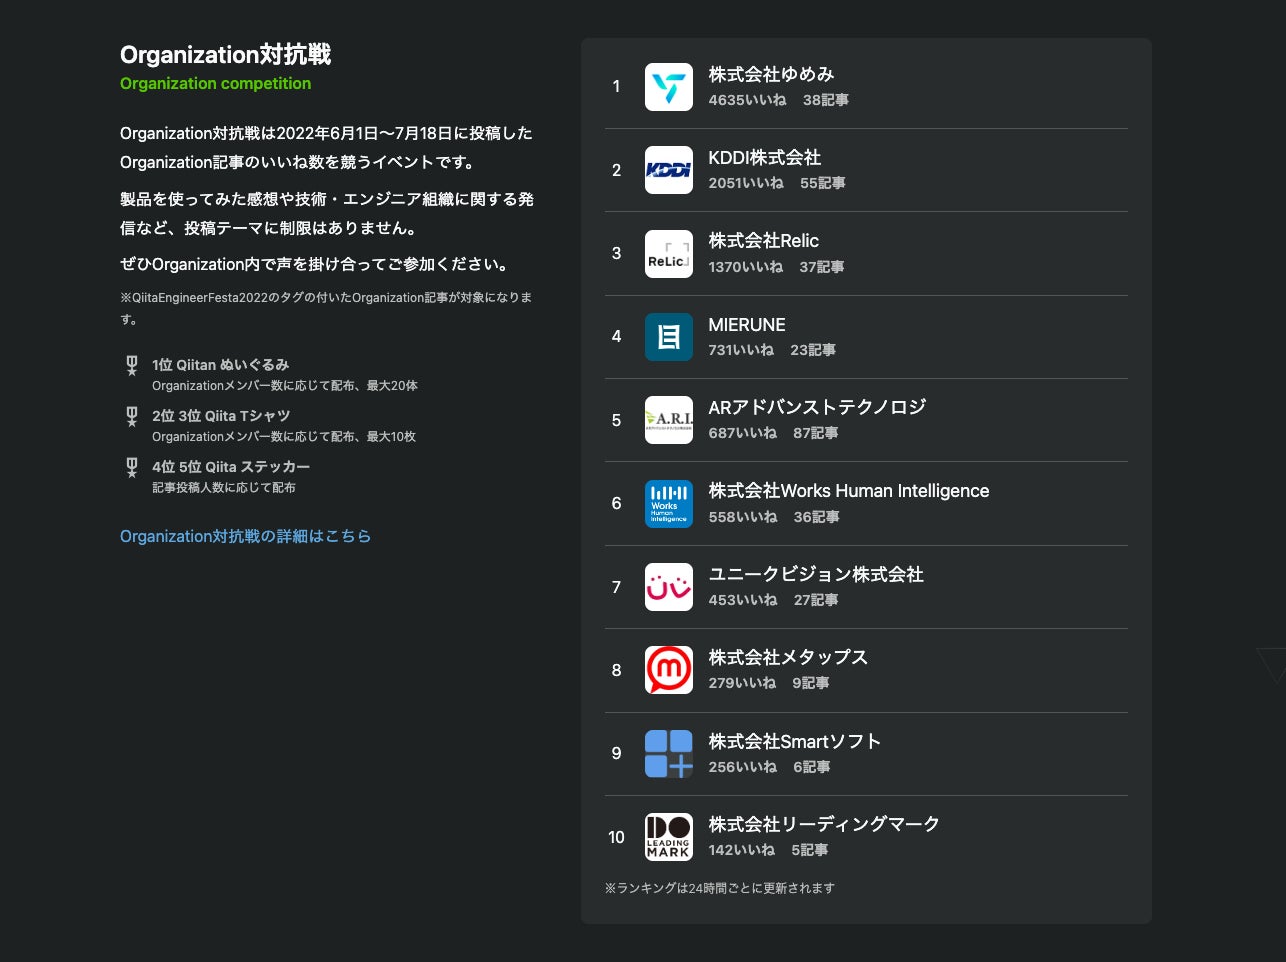Click the Organization対抗戦 heading

(x=225, y=55)
